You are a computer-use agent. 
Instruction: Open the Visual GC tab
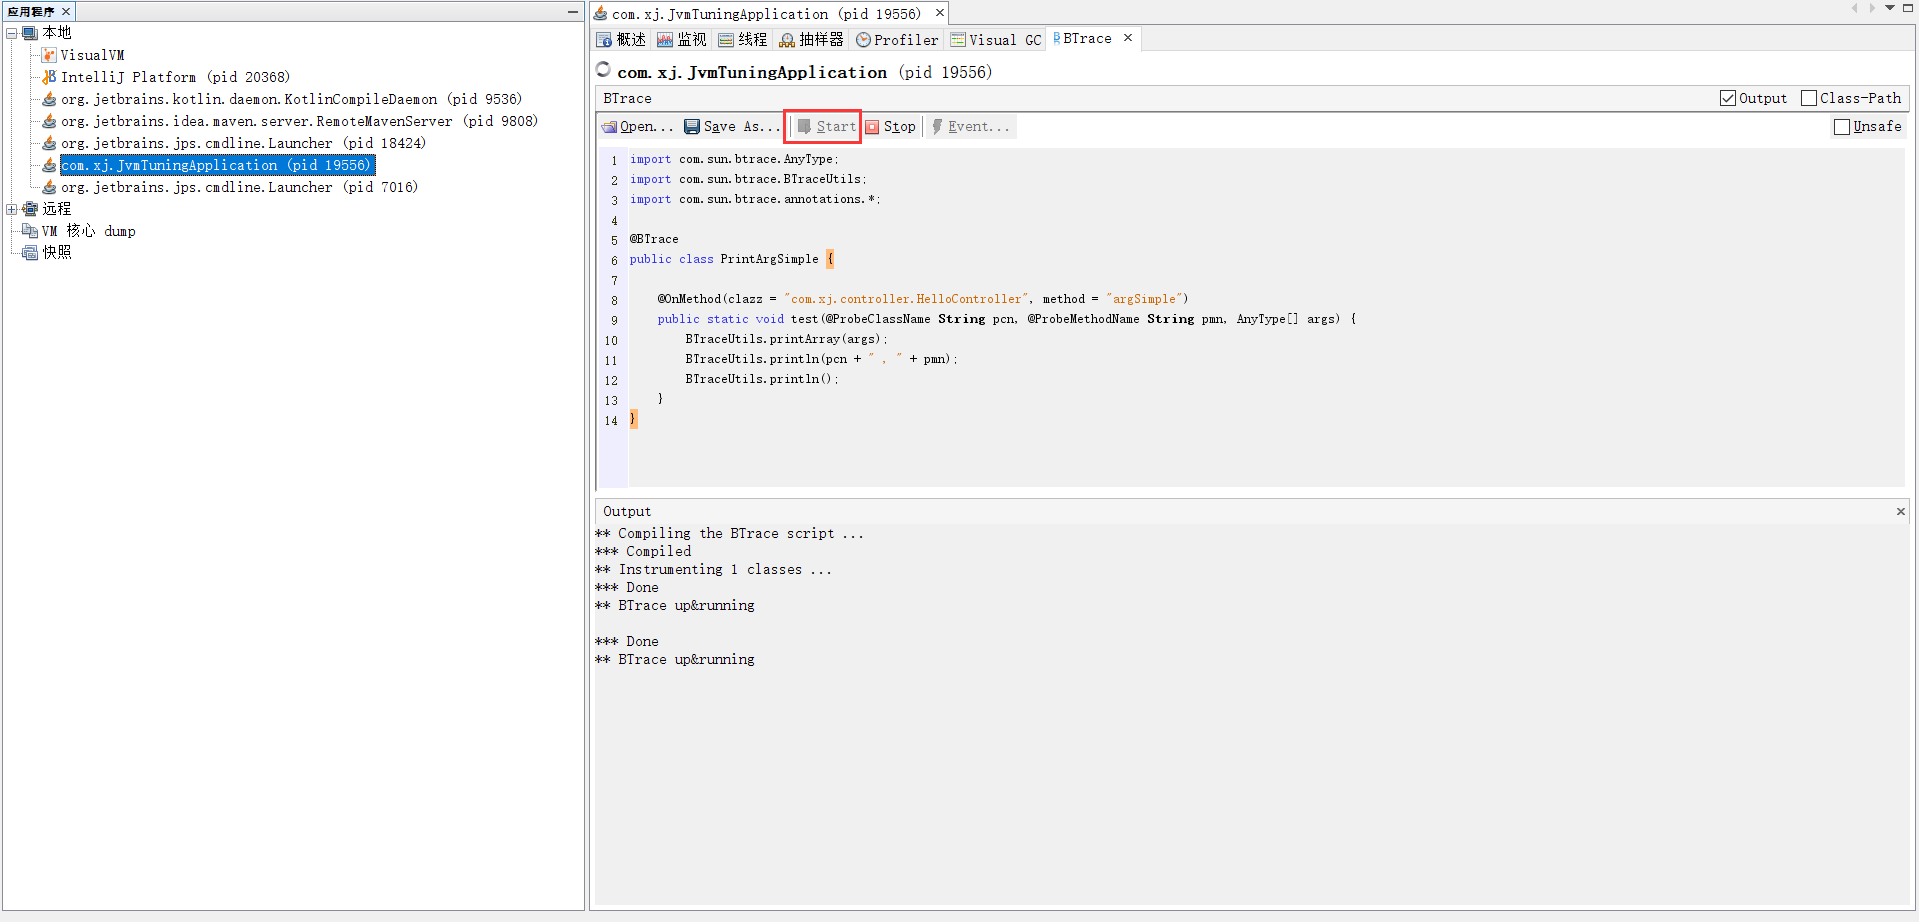point(996,40)
